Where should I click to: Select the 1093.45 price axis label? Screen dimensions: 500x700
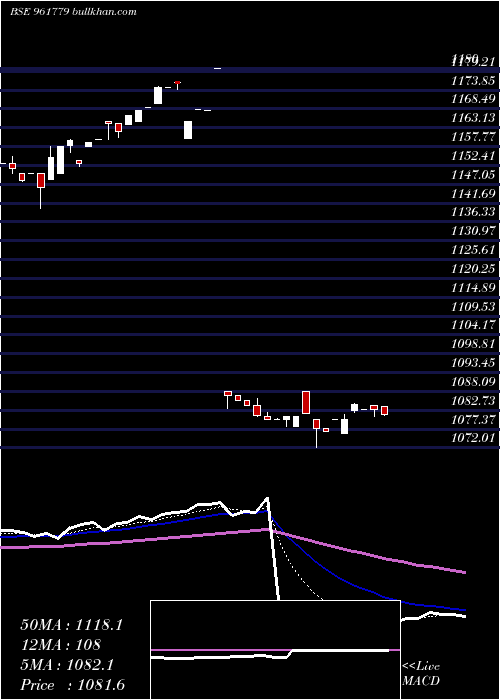pos(473,362)
